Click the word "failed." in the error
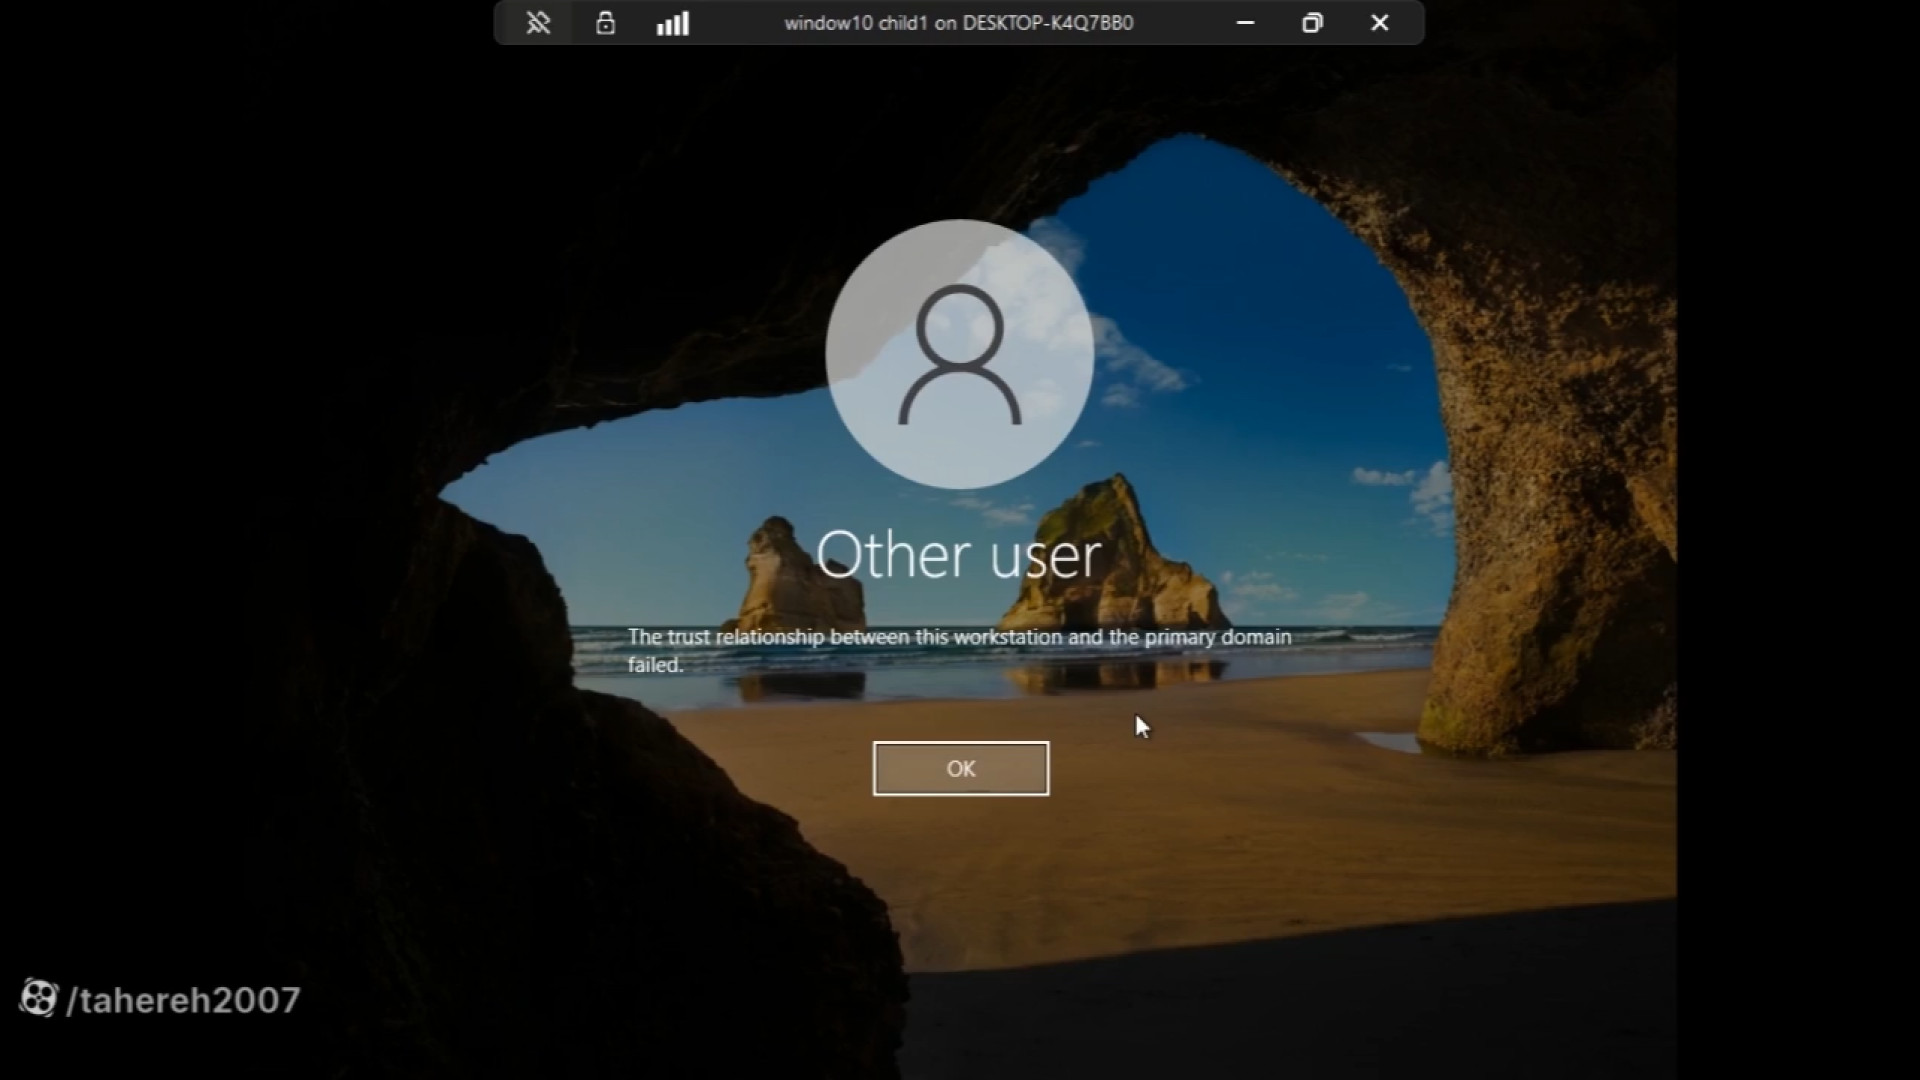 tap(655, 665)
